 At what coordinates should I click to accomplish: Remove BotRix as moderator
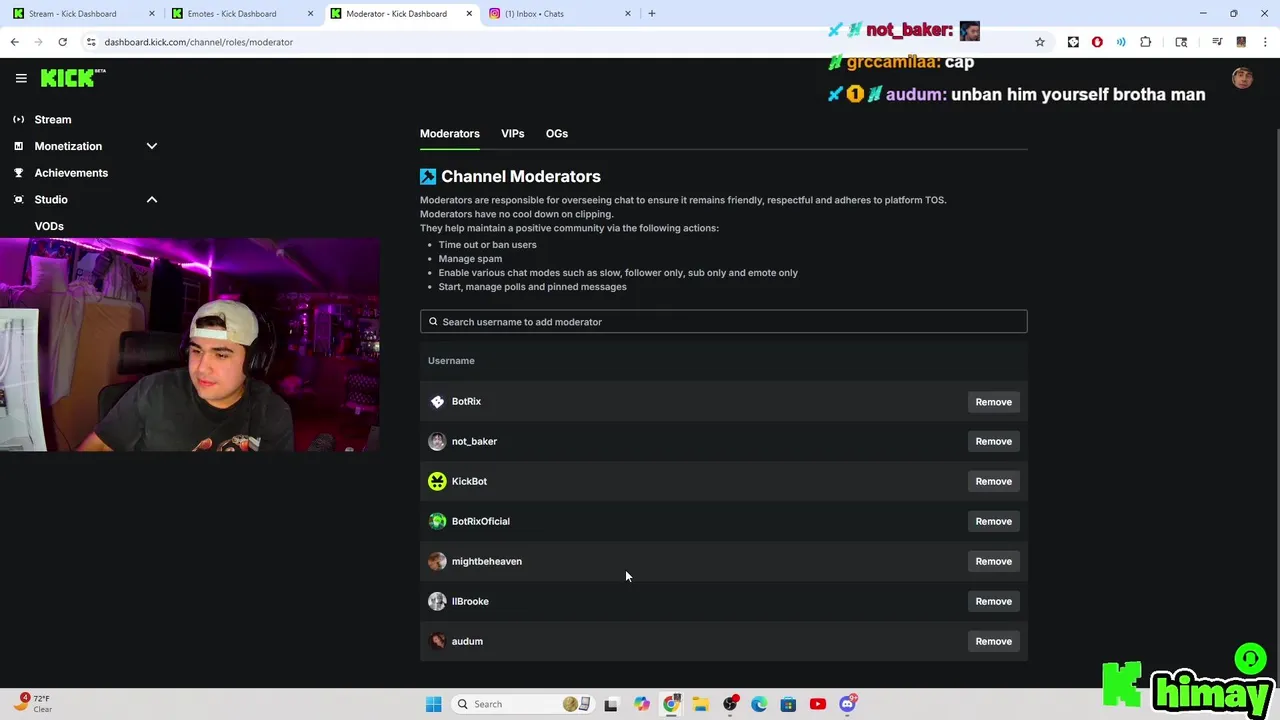pos(994,402)
